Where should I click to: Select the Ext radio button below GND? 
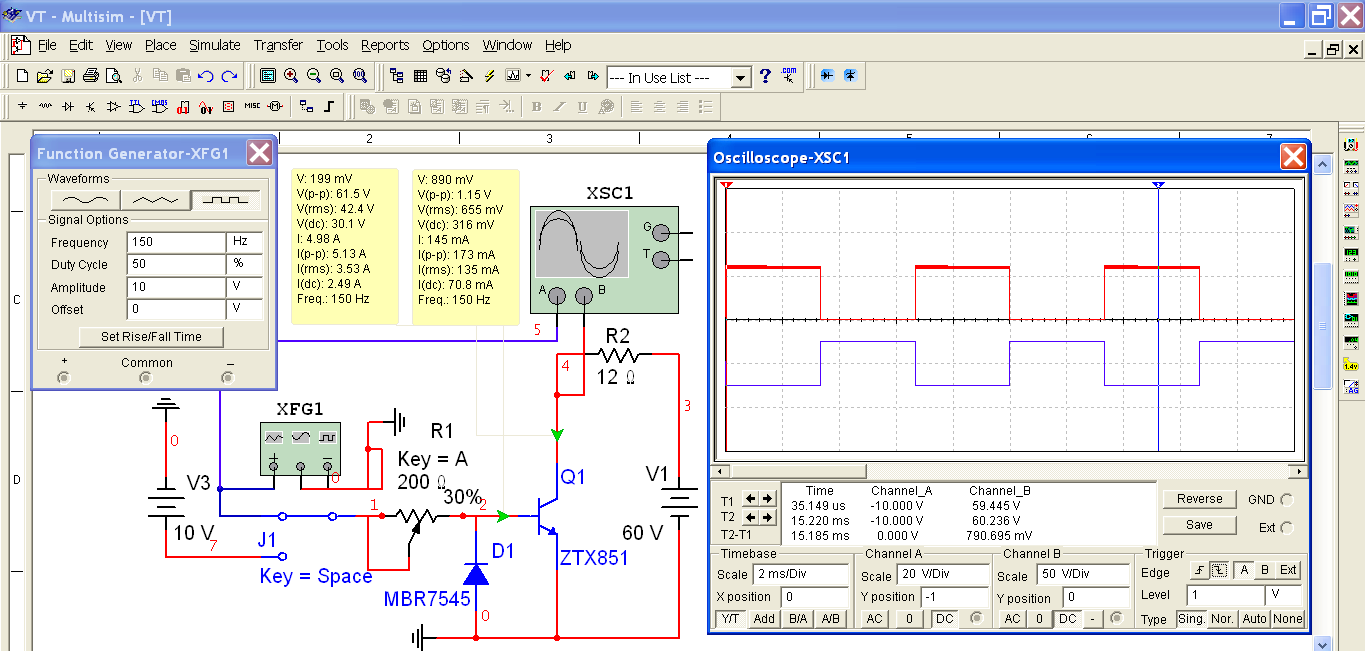click(x=1287, y=527)
